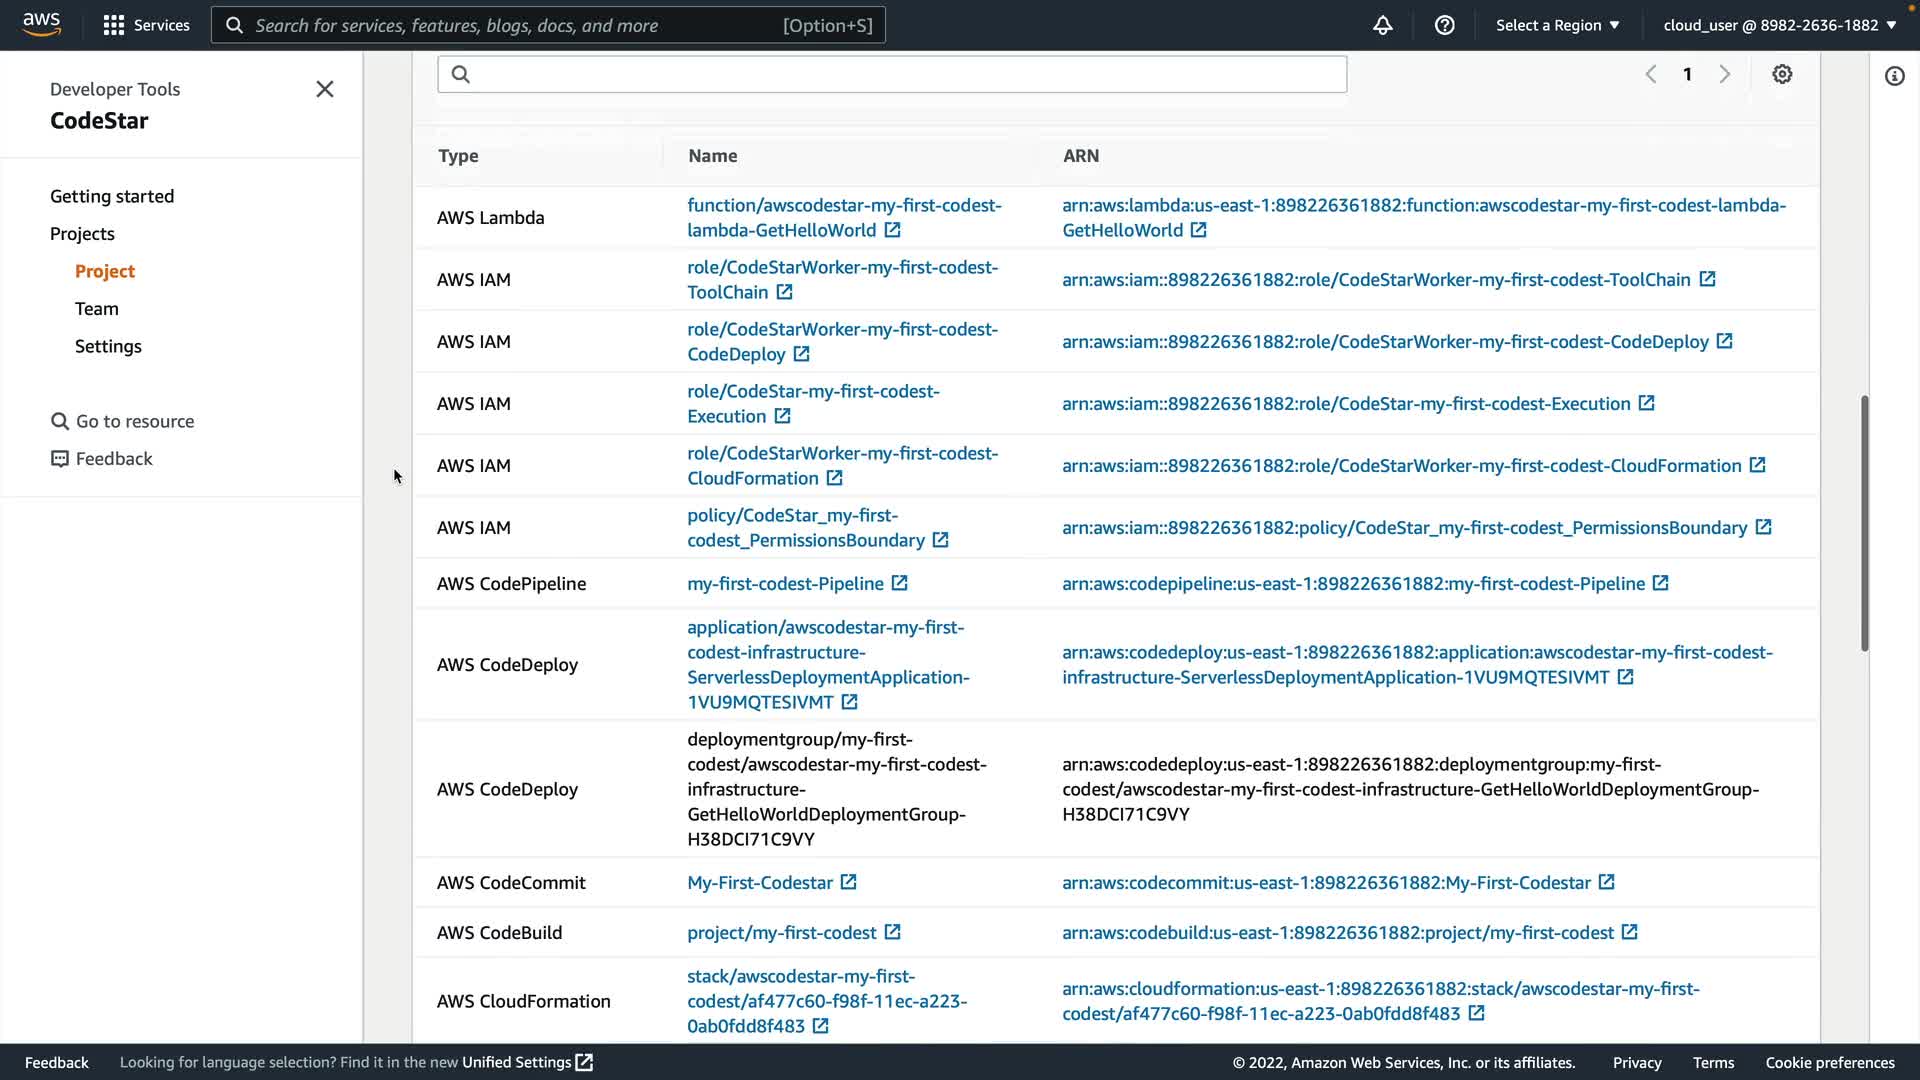Click the AWS logo home icon

[x=41, y=24]
